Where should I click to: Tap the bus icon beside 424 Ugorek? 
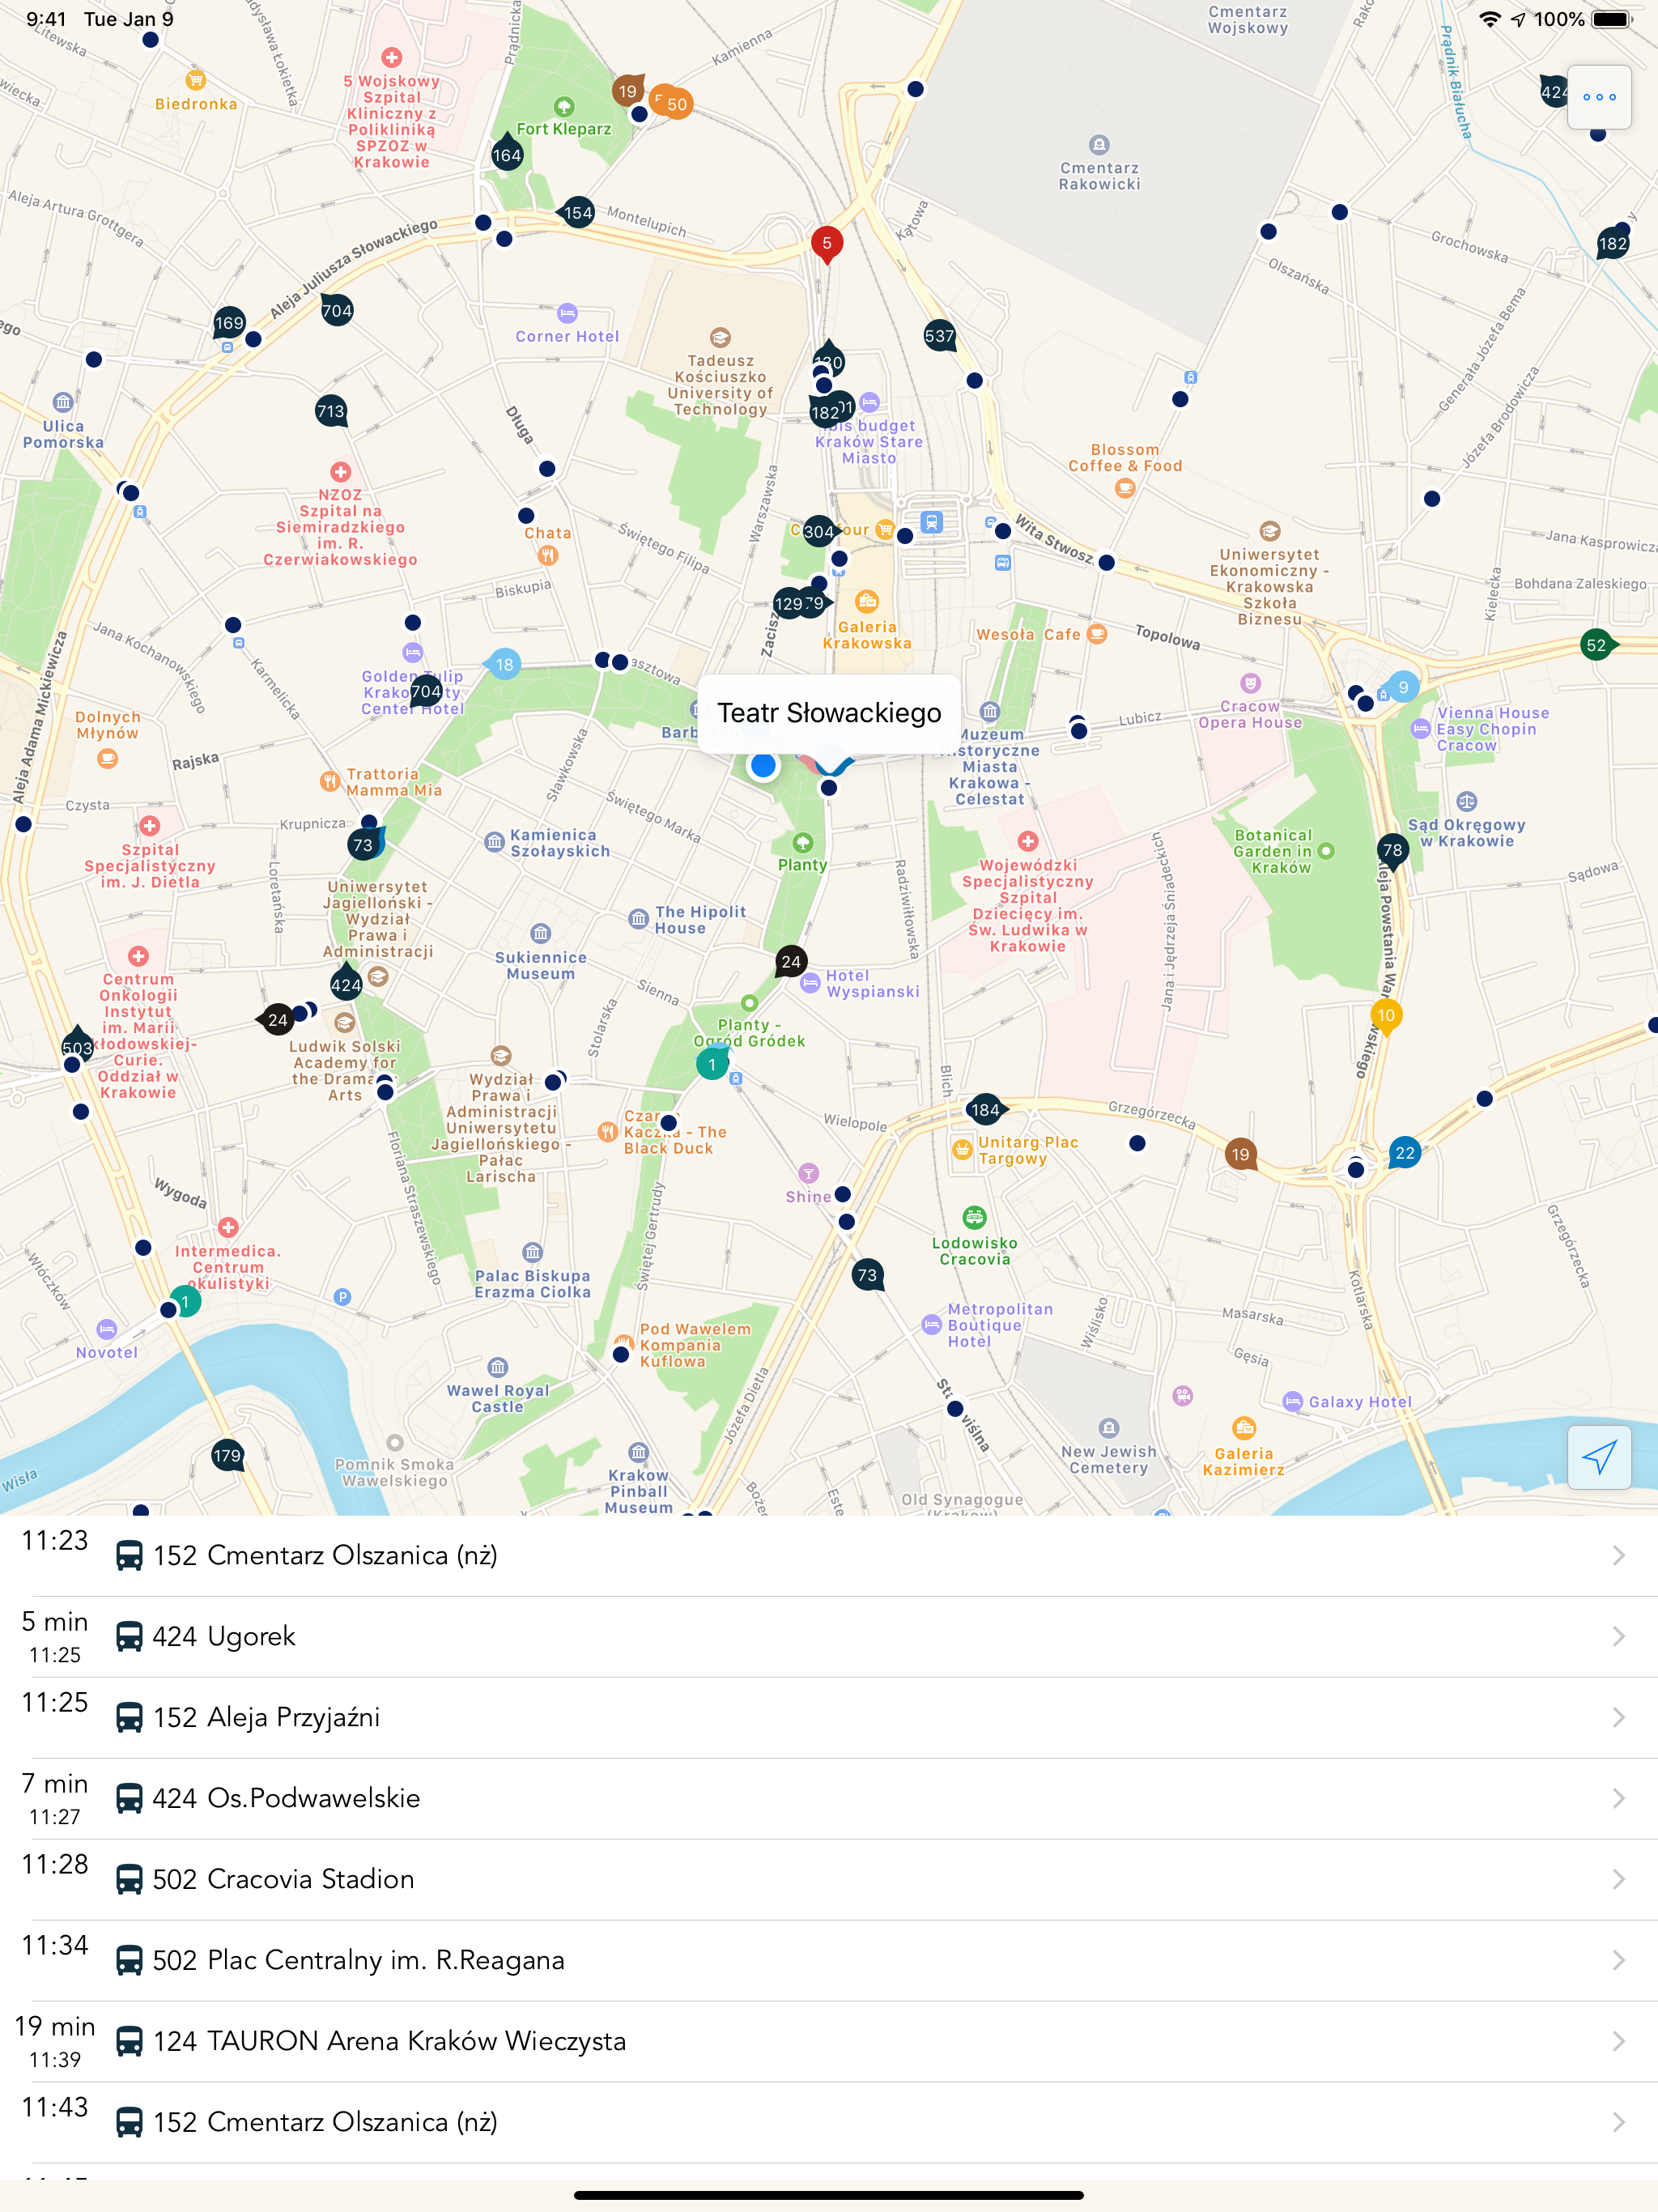[129, 1637]
